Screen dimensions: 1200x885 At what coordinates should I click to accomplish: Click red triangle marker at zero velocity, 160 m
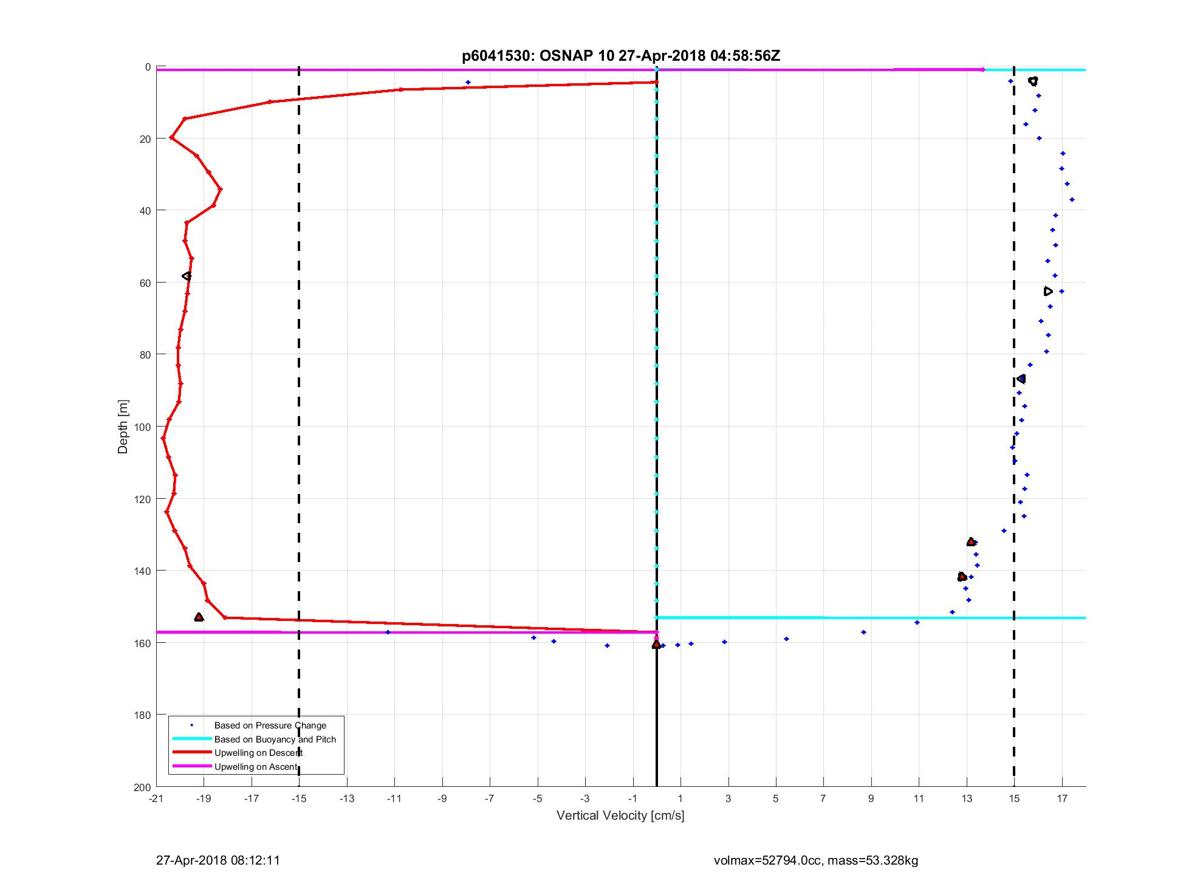point(656,645)
